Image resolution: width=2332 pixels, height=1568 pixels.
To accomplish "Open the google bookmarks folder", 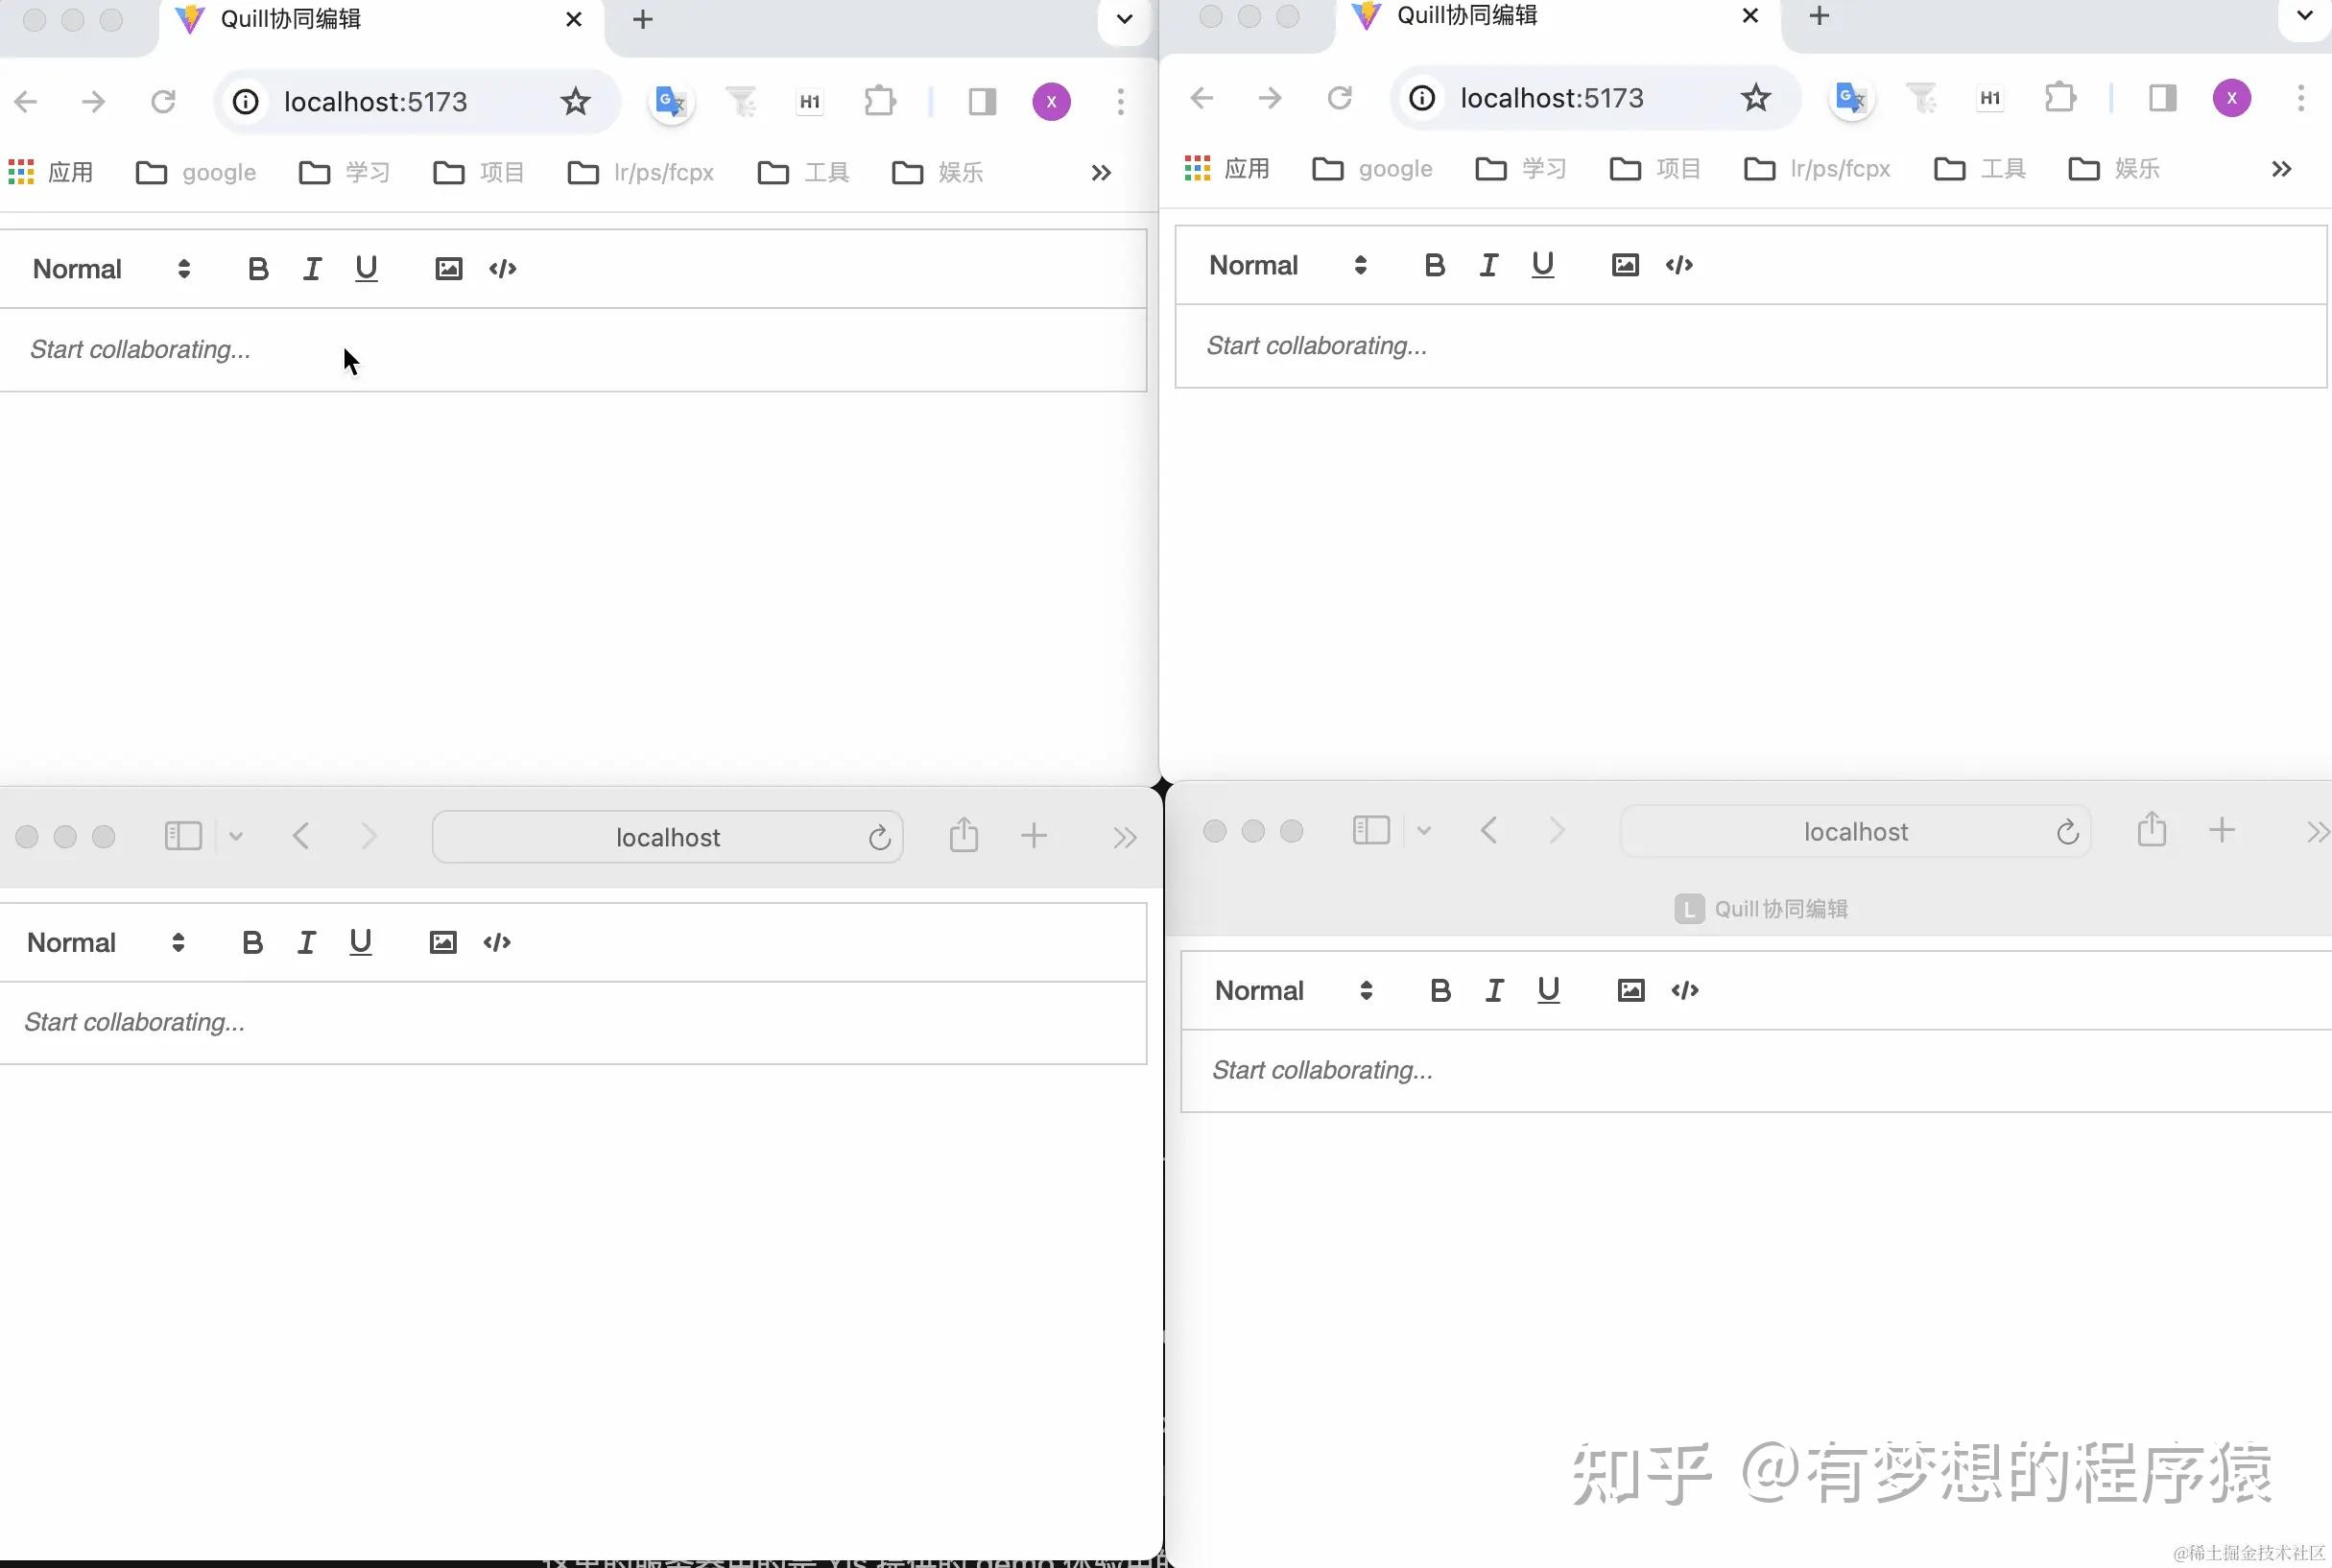I will click(x=196, y=171).
